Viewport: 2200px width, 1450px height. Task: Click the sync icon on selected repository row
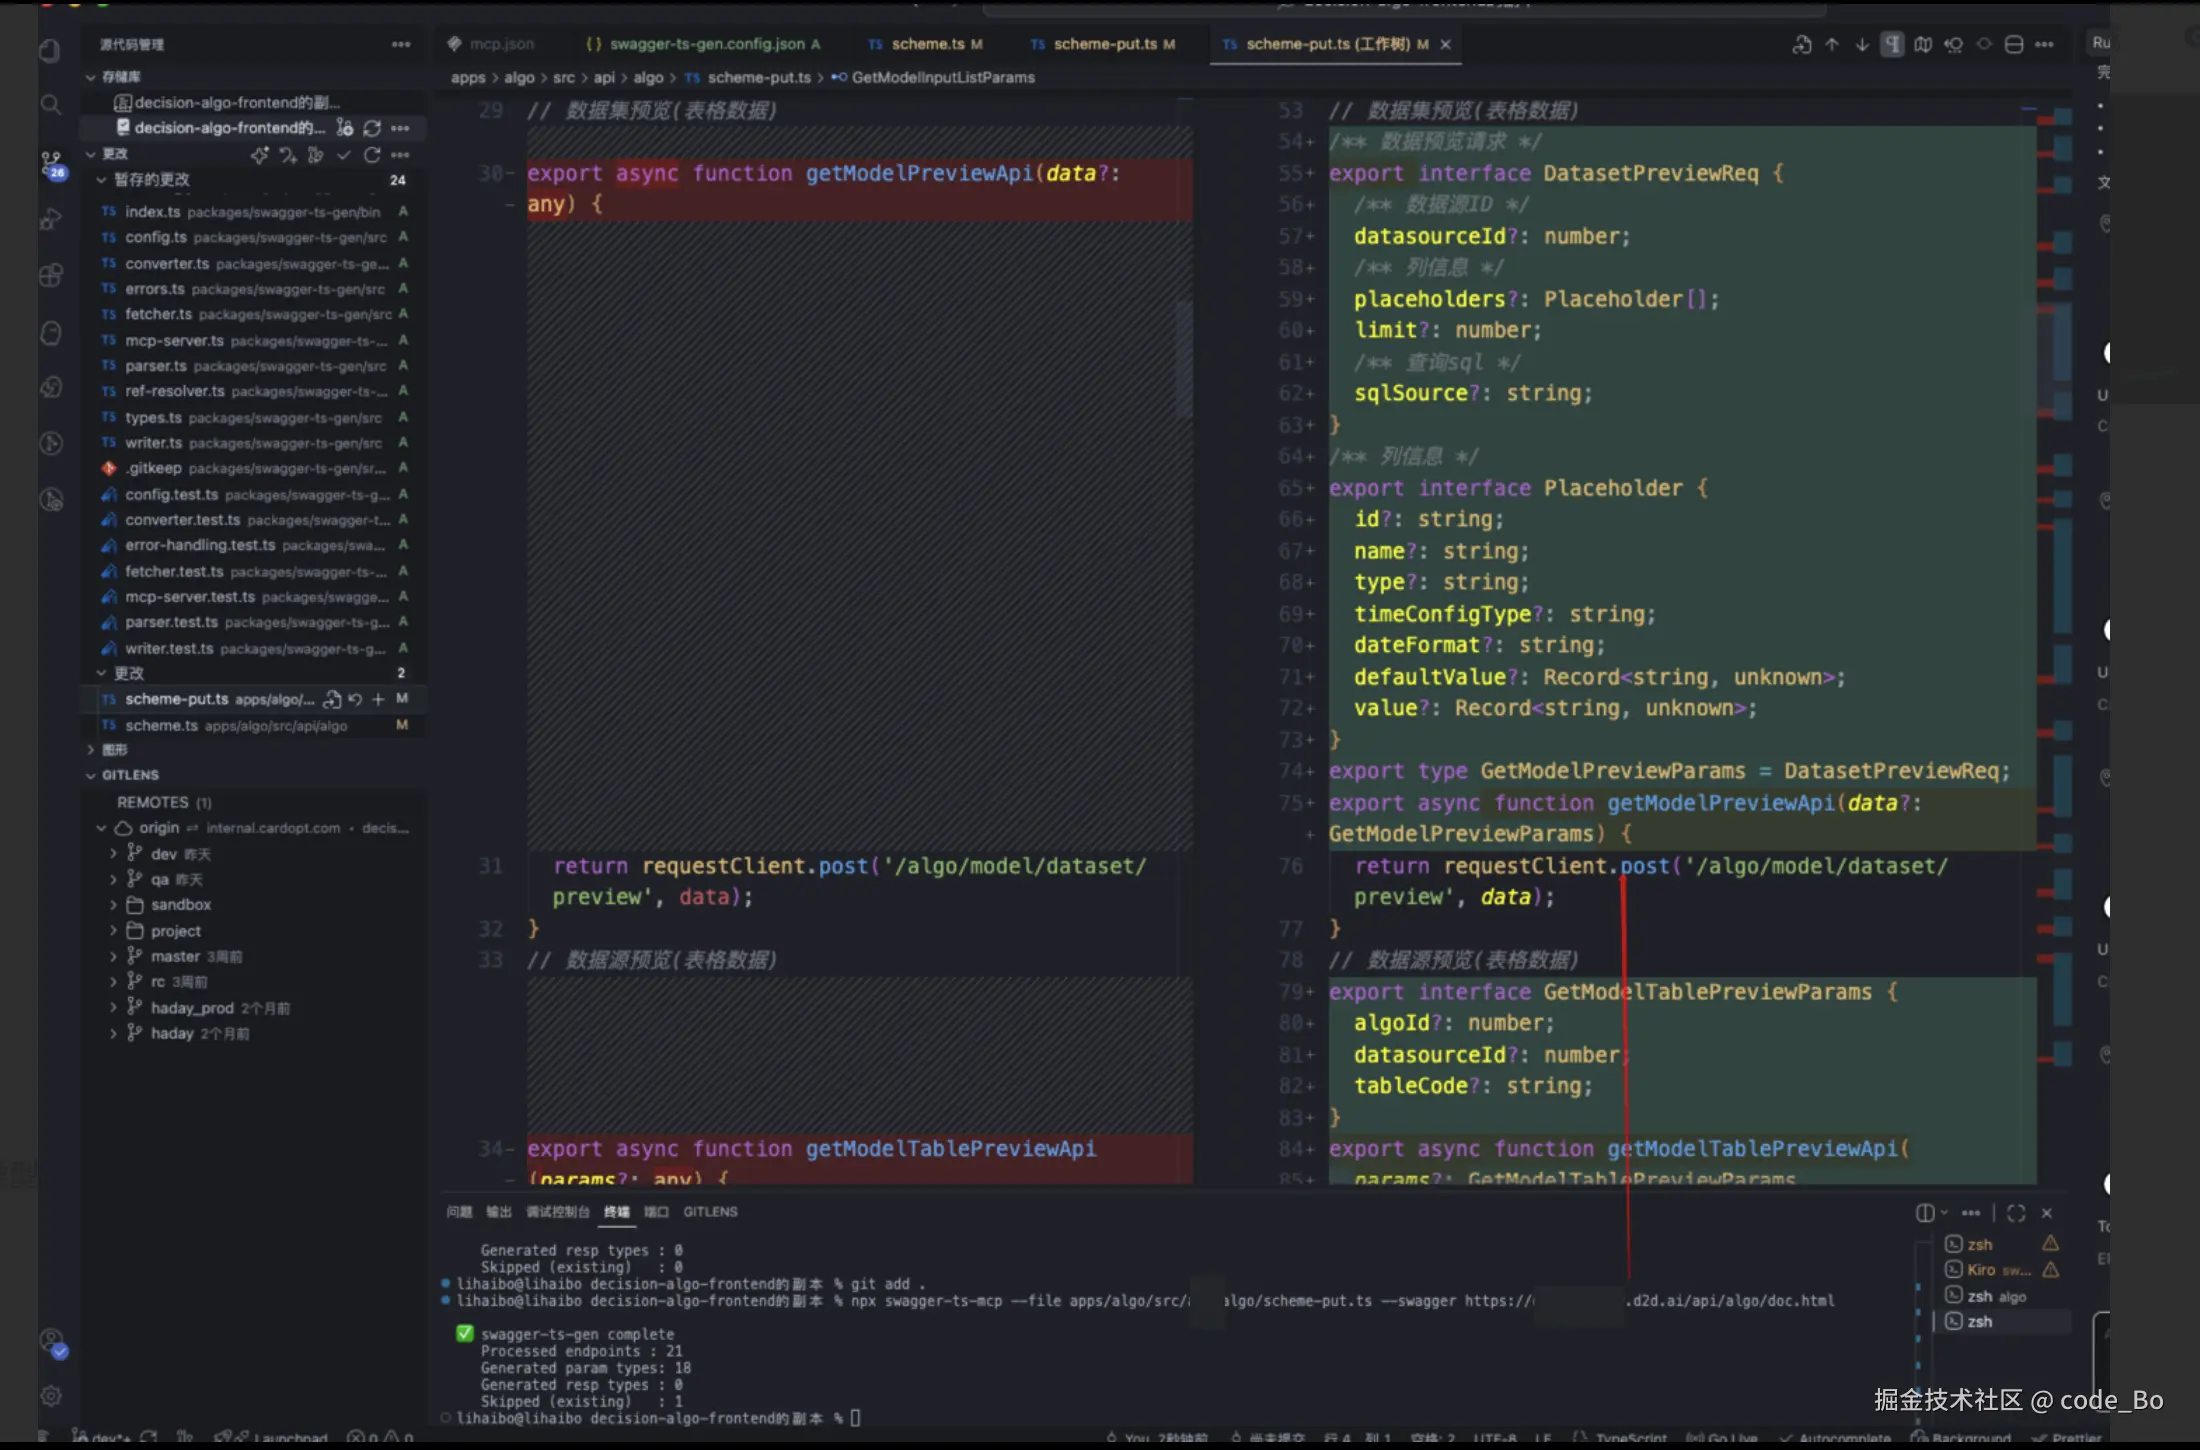(372, 128)
